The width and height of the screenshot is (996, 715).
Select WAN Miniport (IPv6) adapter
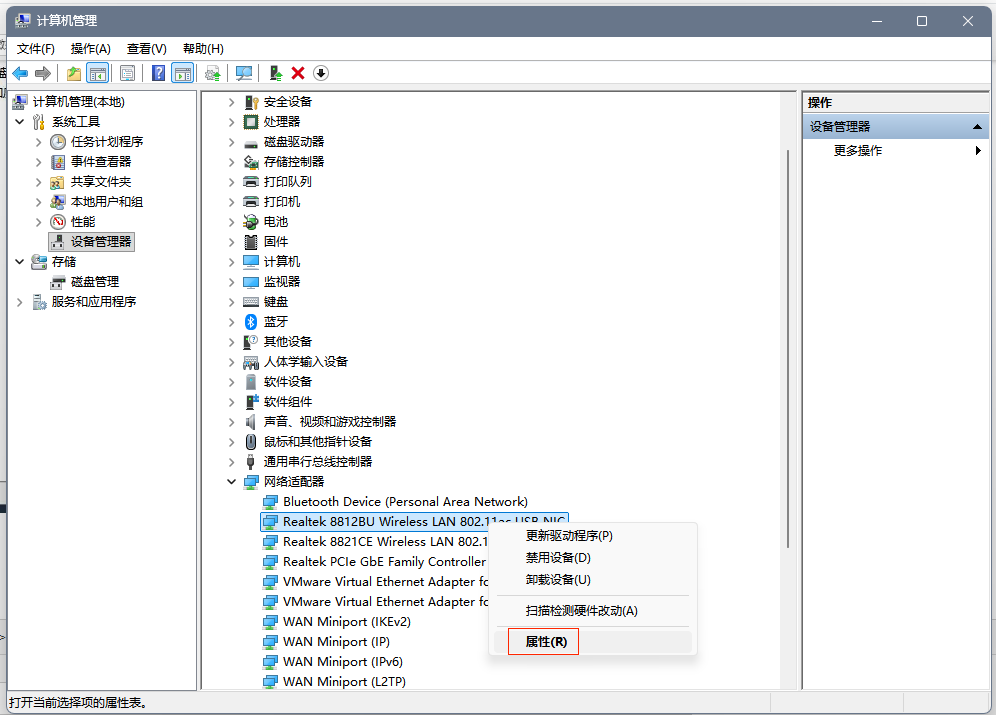(x=343, y=662)
